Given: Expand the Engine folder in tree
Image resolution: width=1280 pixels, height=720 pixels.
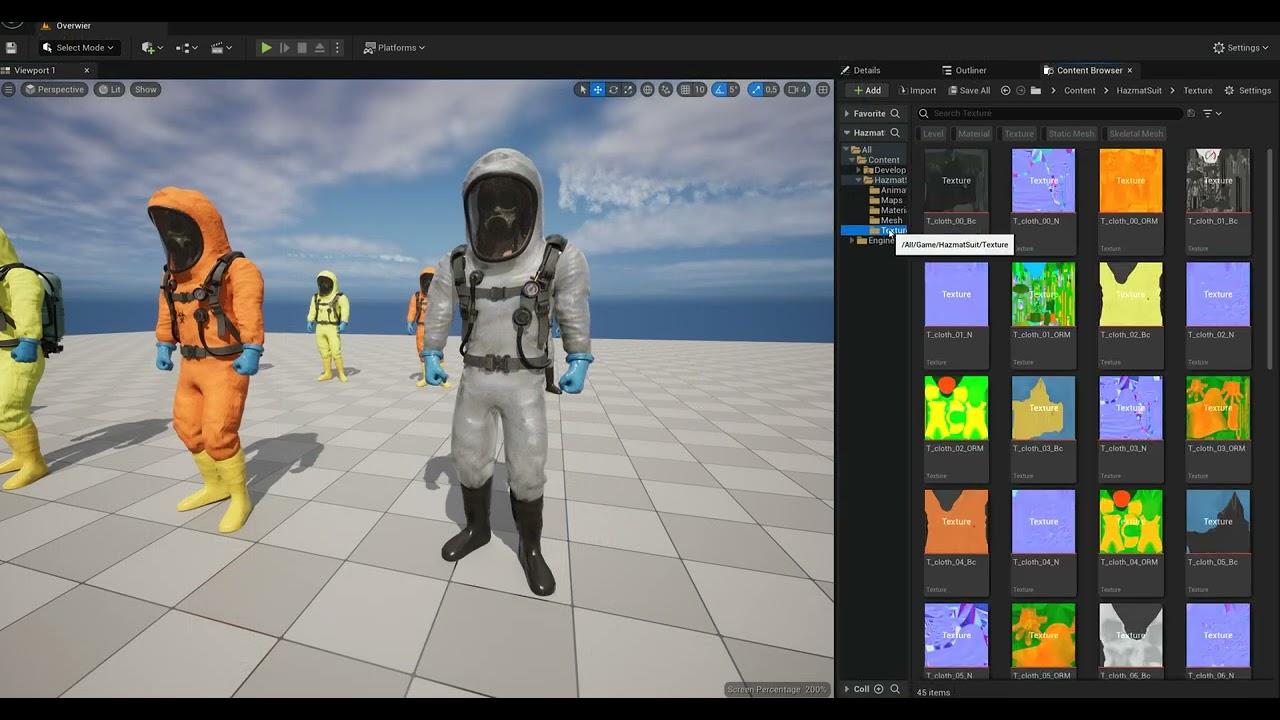Looking at the screenshot, I should pyautogui.click(x=852, y=240).
